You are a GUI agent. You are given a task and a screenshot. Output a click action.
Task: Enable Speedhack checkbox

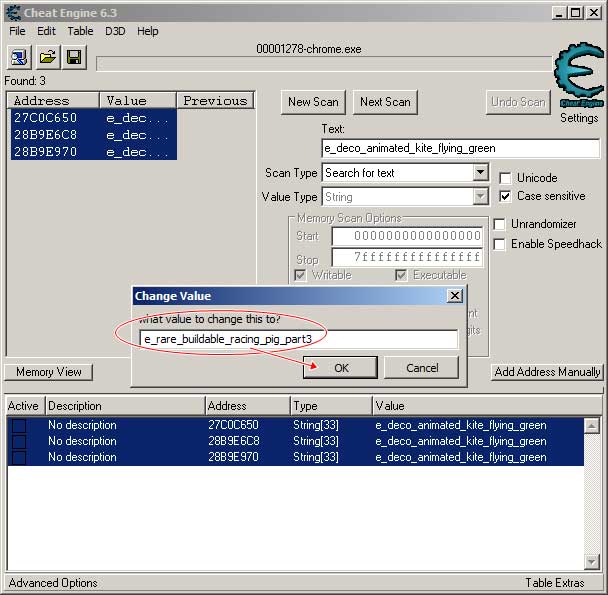click(x=499, y=244)
